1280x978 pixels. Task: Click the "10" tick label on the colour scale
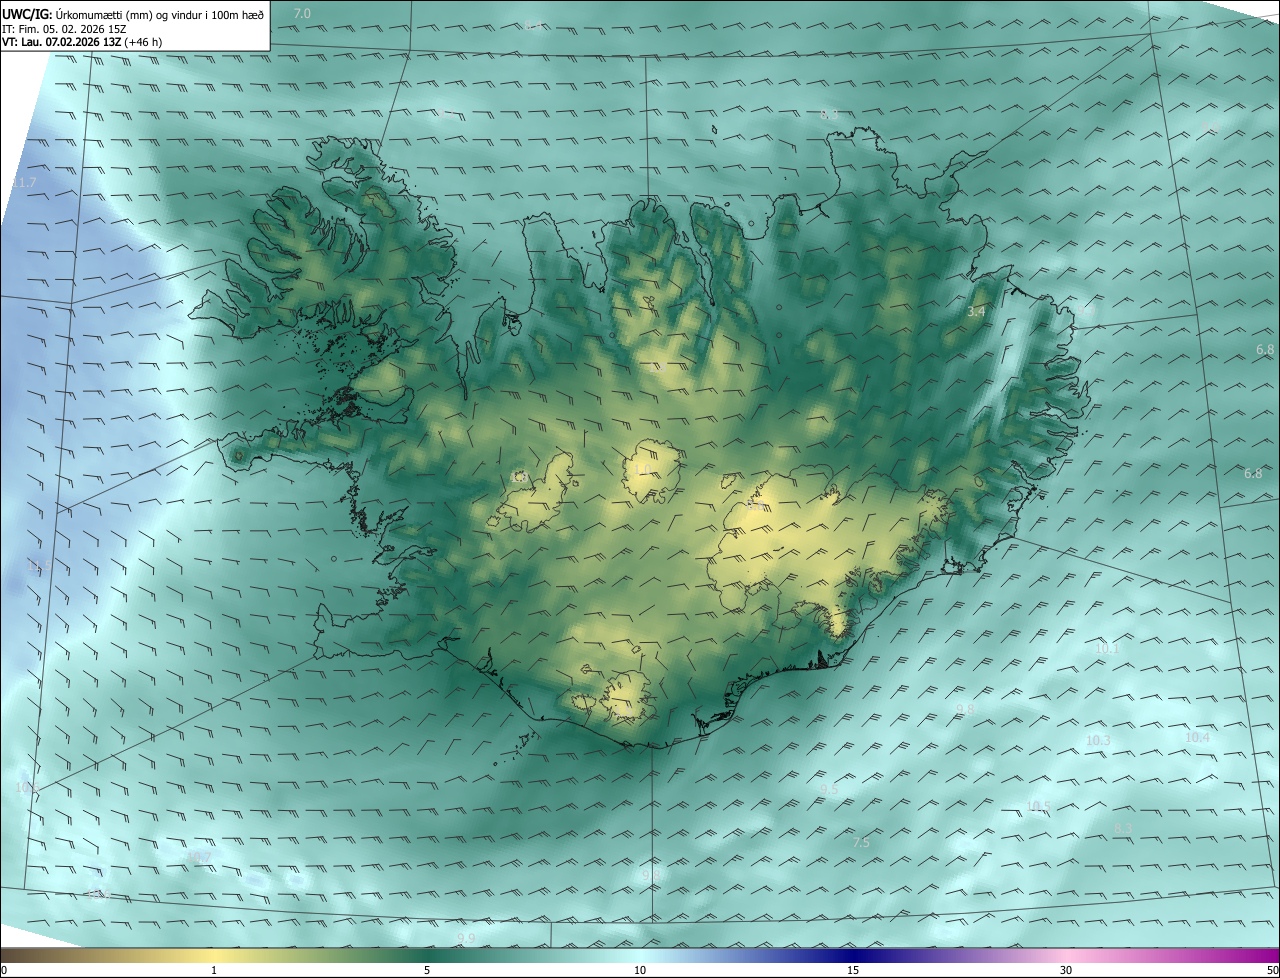640,971
